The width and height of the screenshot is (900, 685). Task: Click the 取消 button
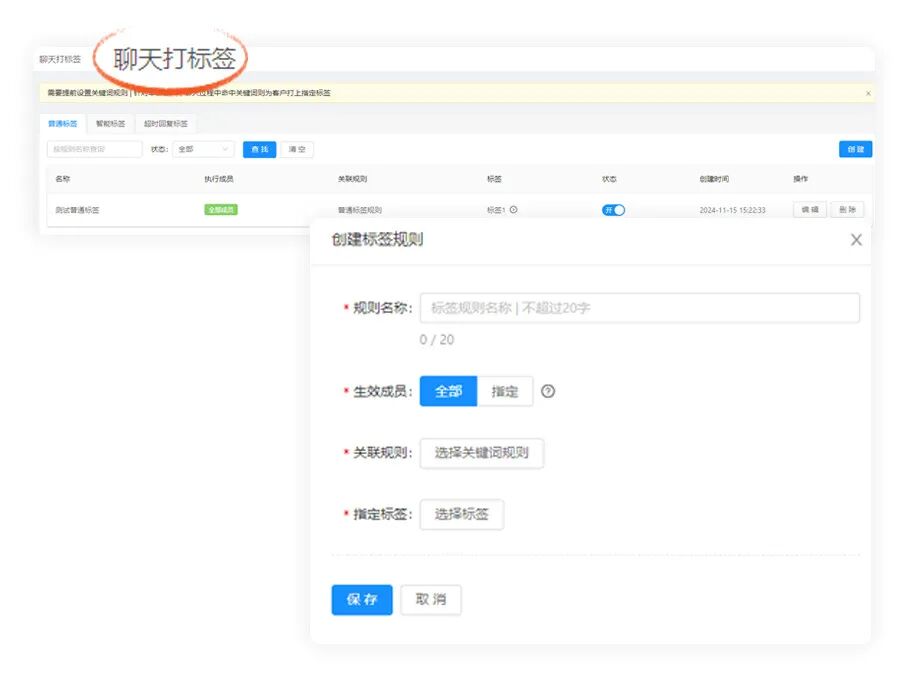(x=431, y=600)
